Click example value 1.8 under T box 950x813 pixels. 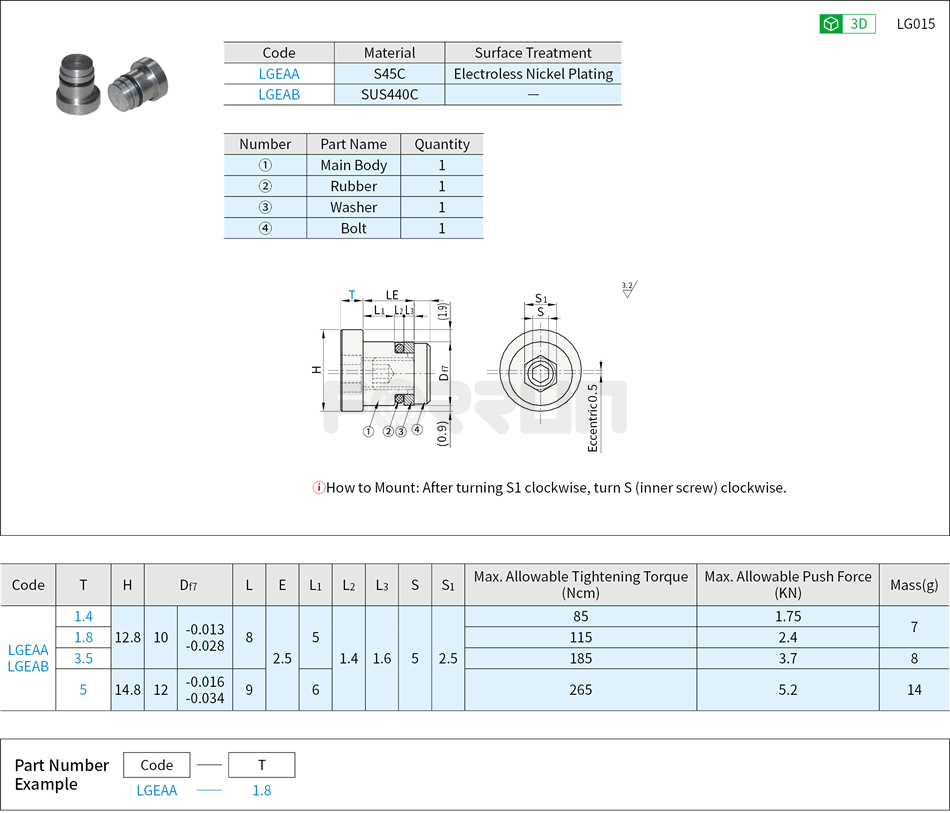pos(262,791)
